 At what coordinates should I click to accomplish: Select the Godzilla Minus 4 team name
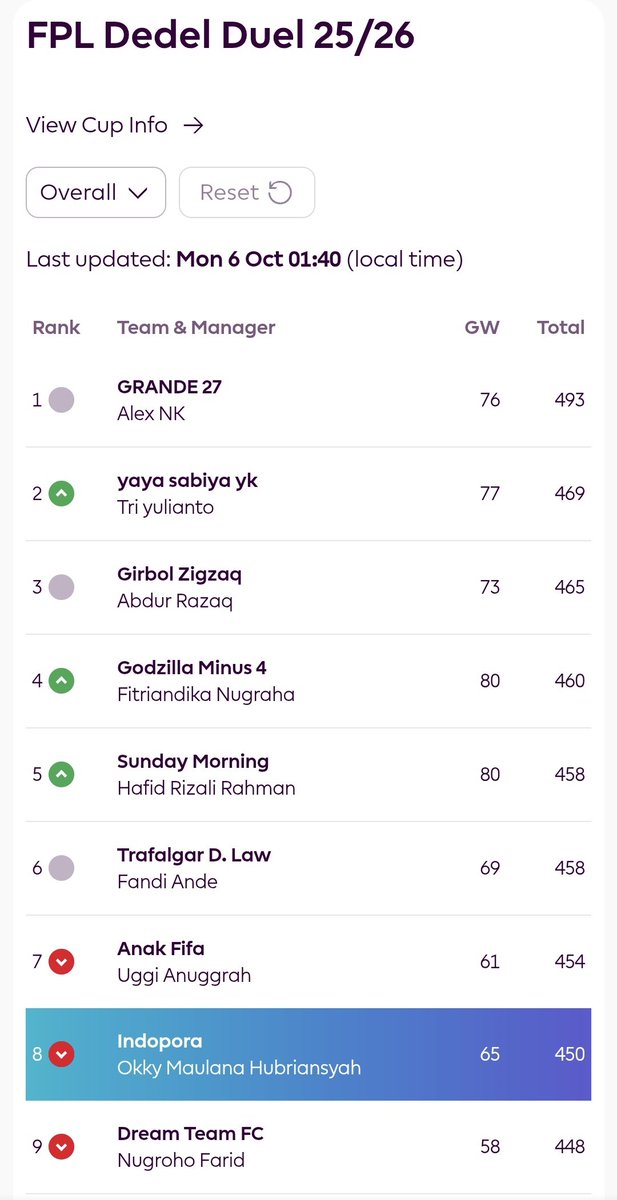click(x=192, y=668)
